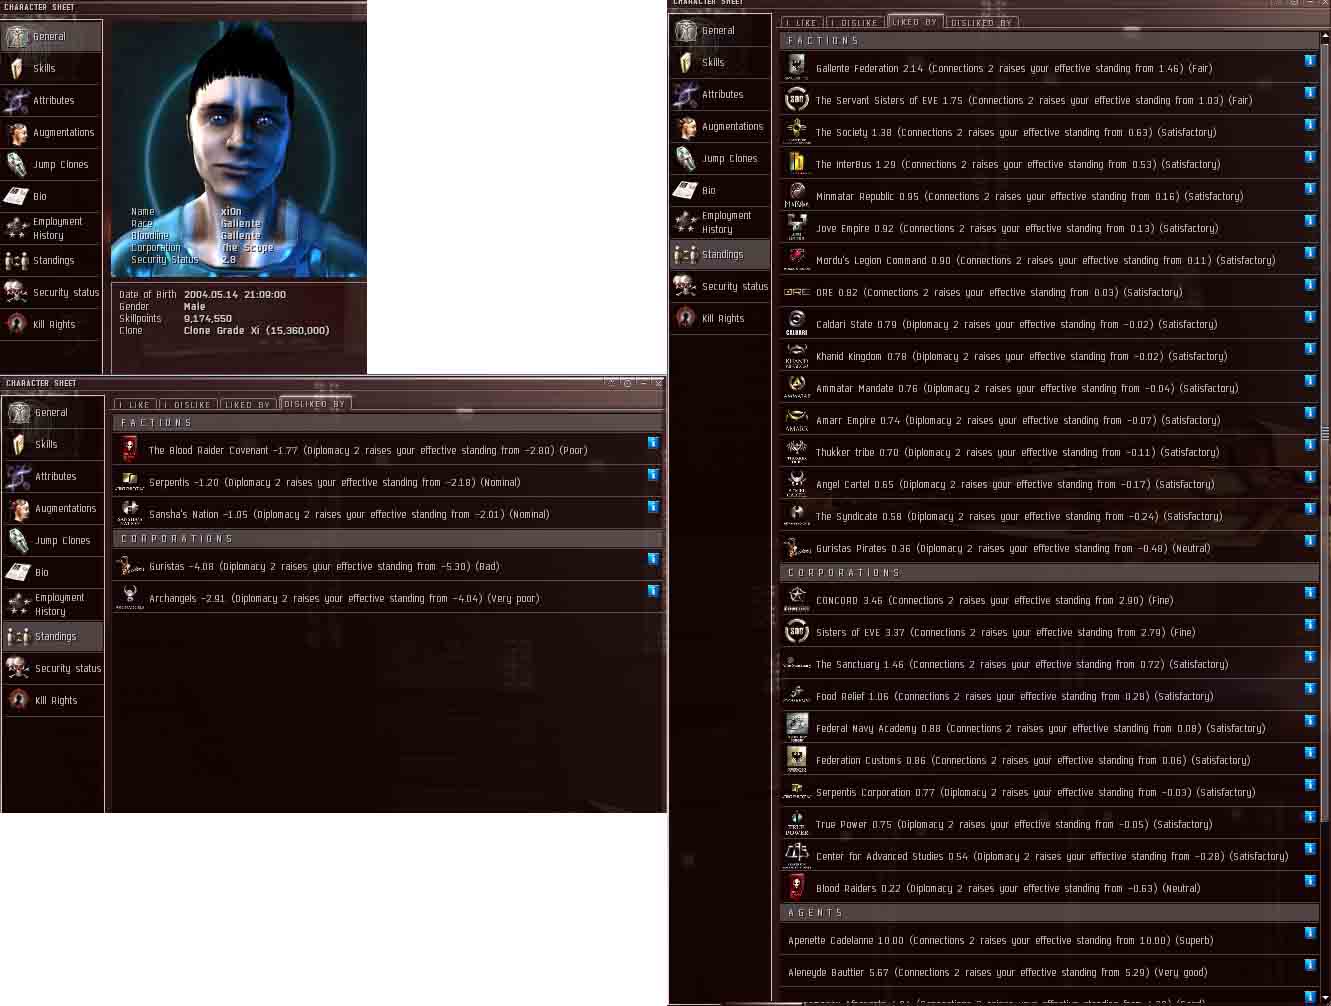Open Augmentations in the portrait window's sidebar
1331x1006 pixels.
point(51,132)
